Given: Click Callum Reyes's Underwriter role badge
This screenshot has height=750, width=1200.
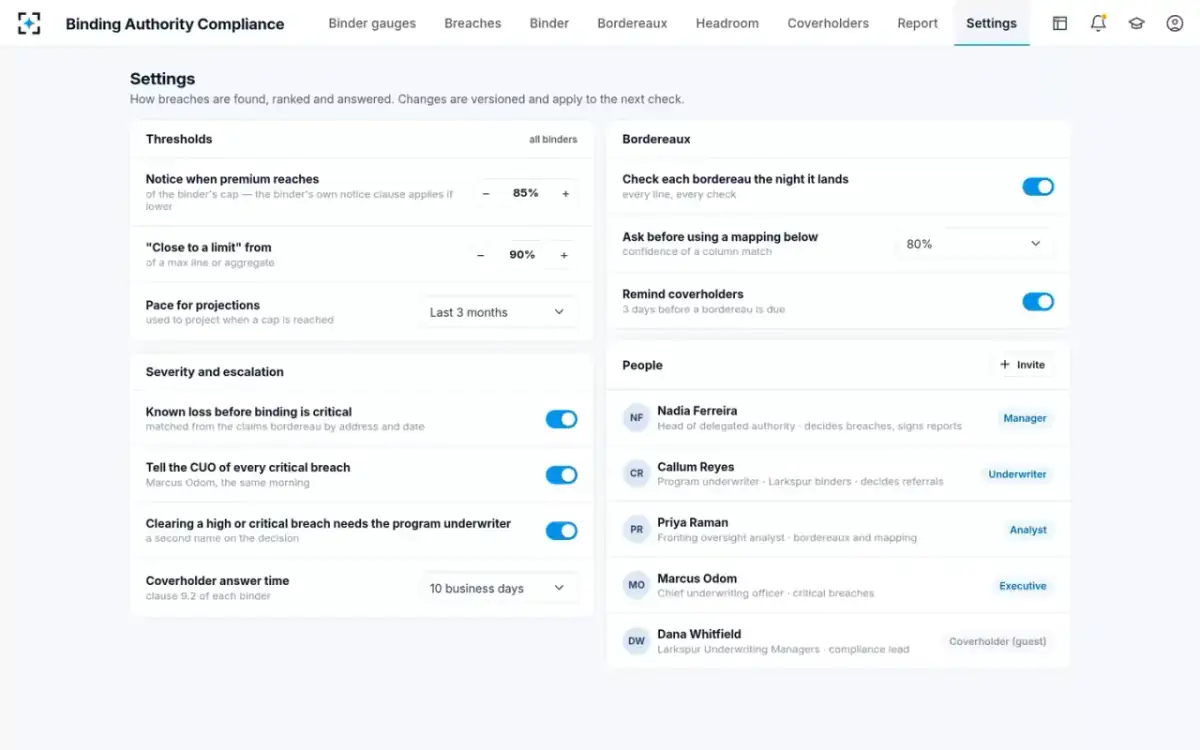Looking at the screenshot, I should (x=1017, y=474).
